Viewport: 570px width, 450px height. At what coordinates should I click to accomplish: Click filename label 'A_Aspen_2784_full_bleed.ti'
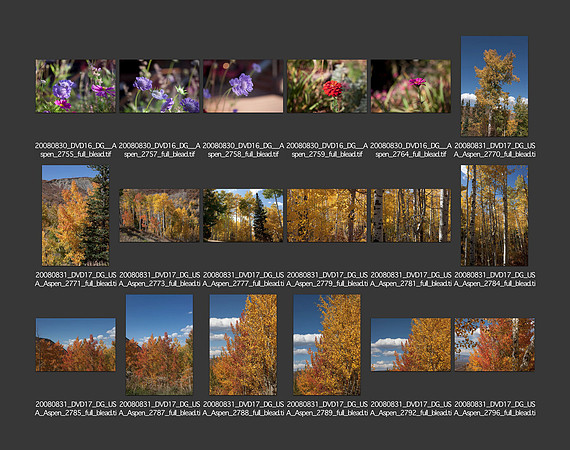point(494,284)
